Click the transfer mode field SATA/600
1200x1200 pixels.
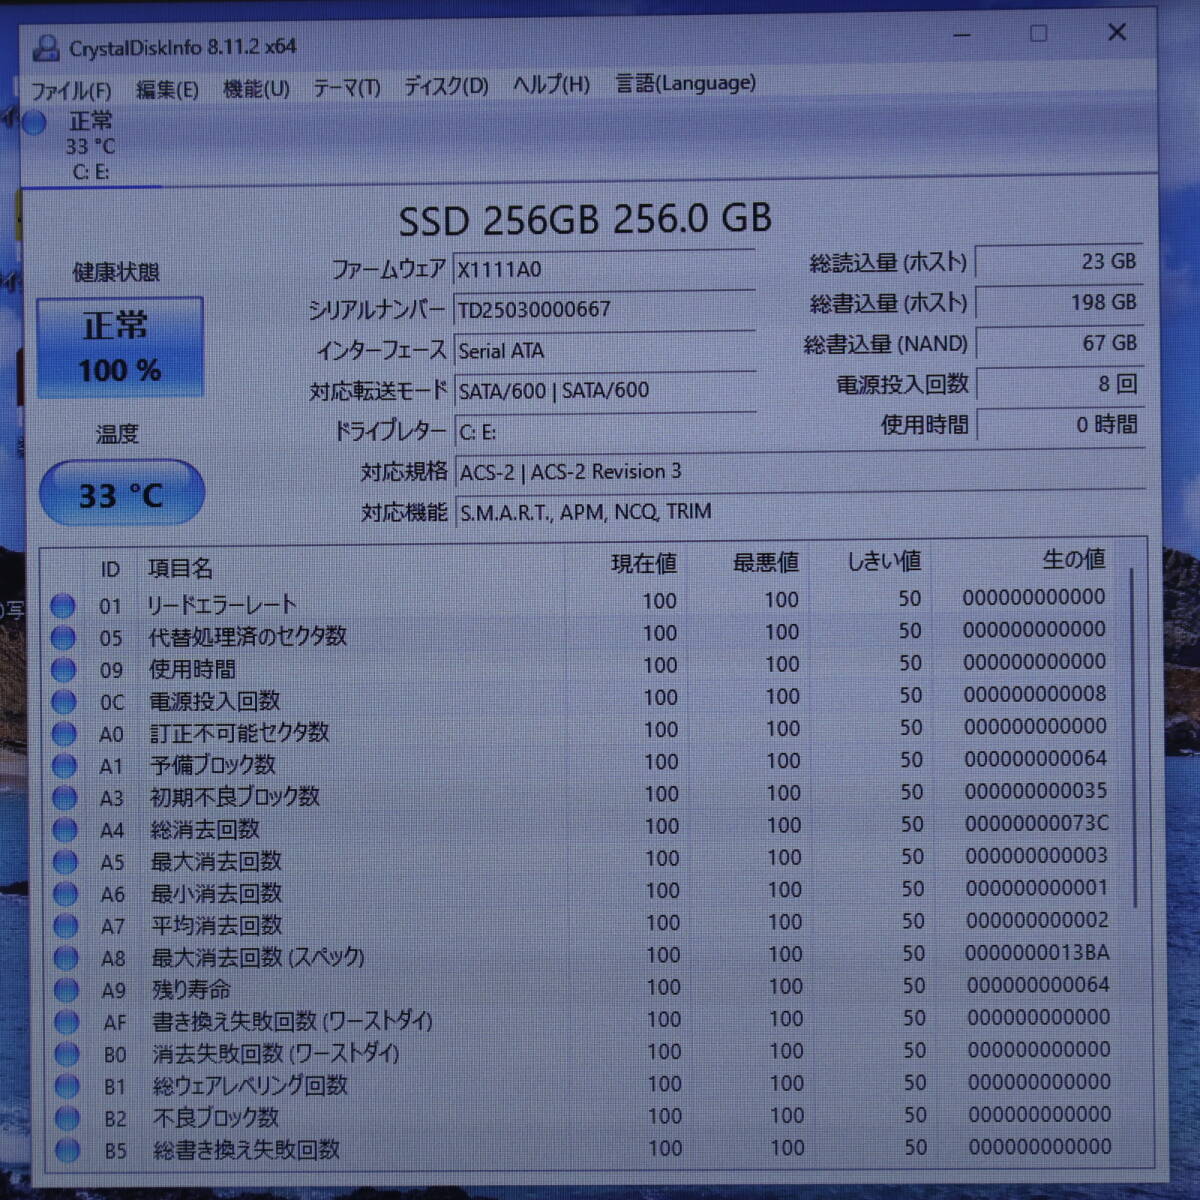tap(604, 391)
